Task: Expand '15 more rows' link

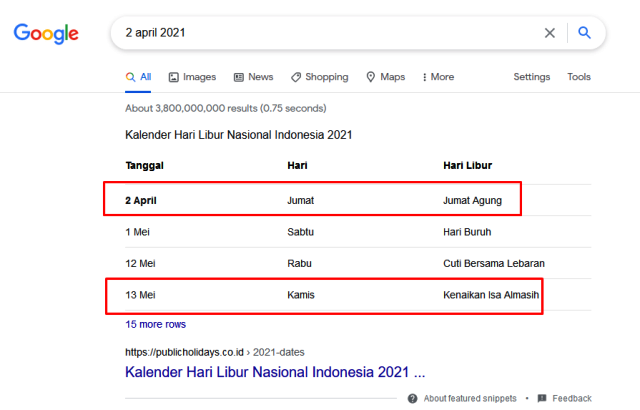Action: tap(156, 324)
